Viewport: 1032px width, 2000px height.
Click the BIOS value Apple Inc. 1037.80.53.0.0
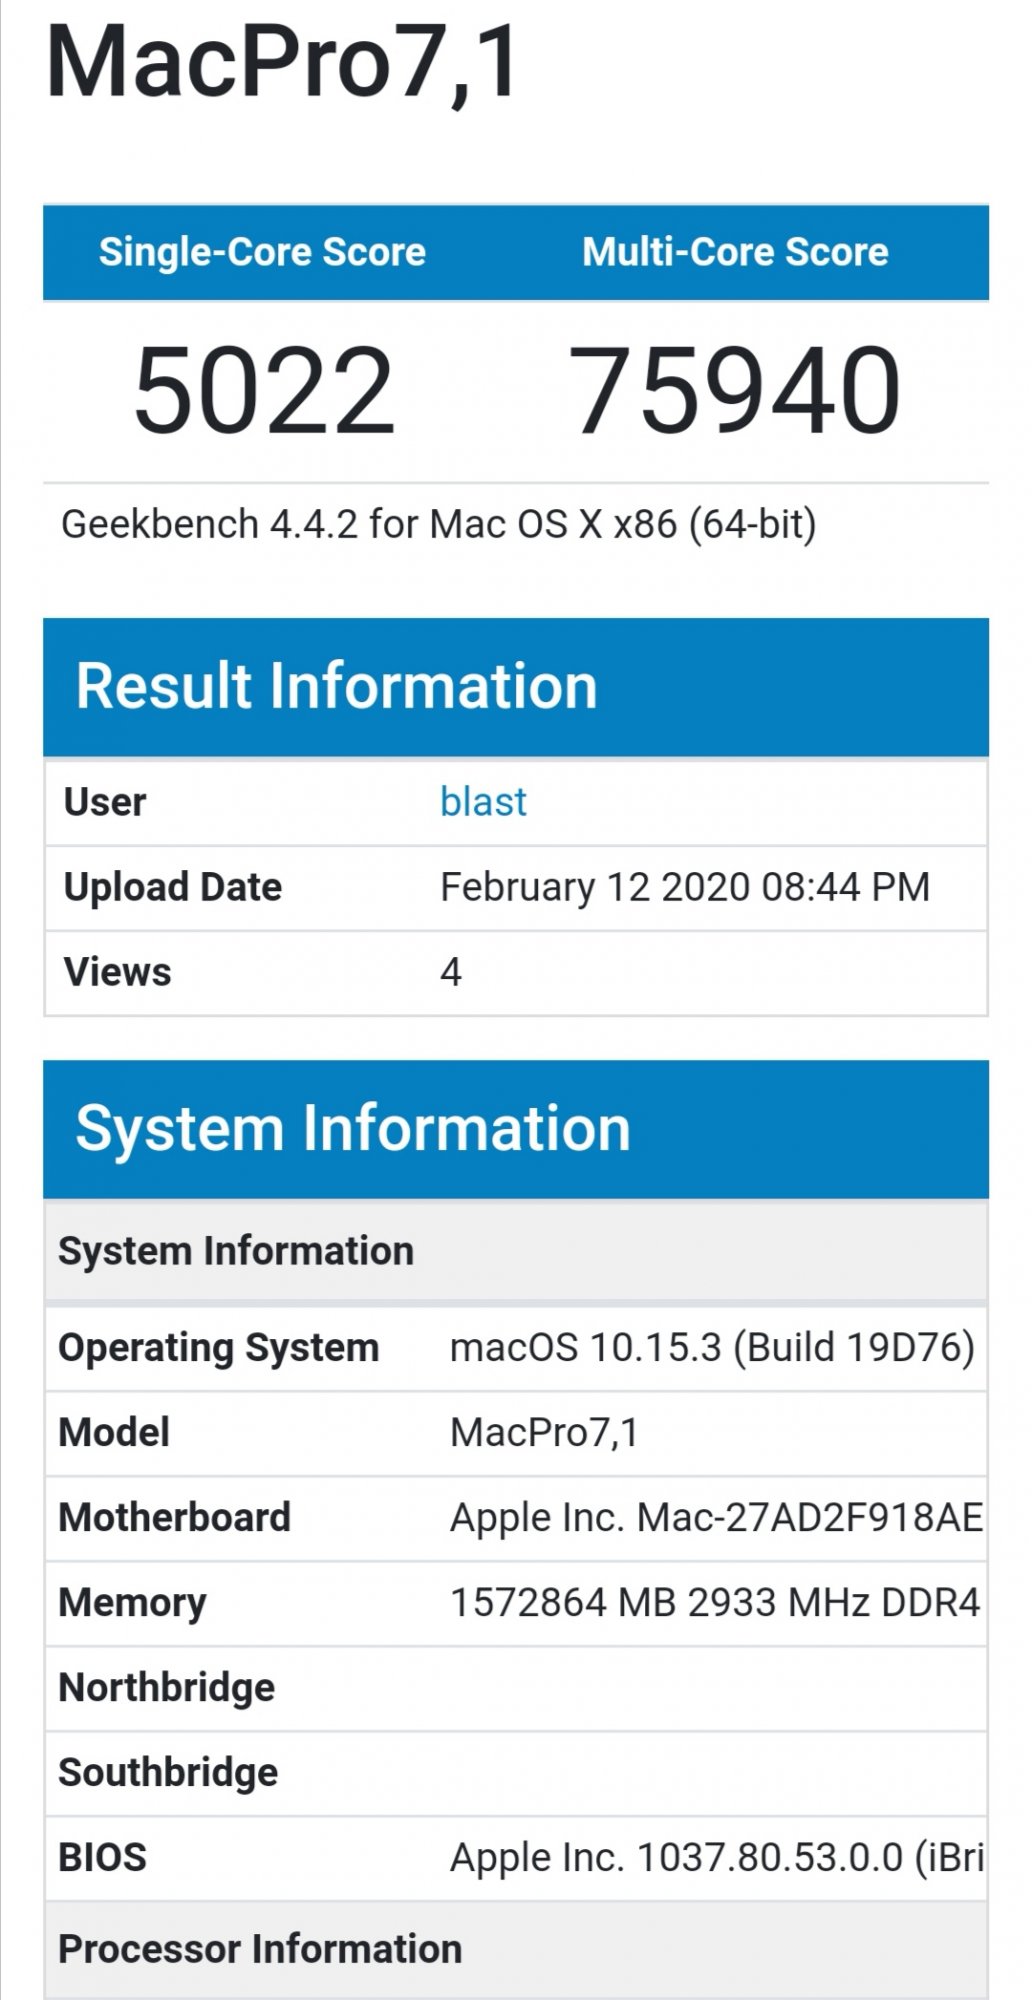point(715,1857)
